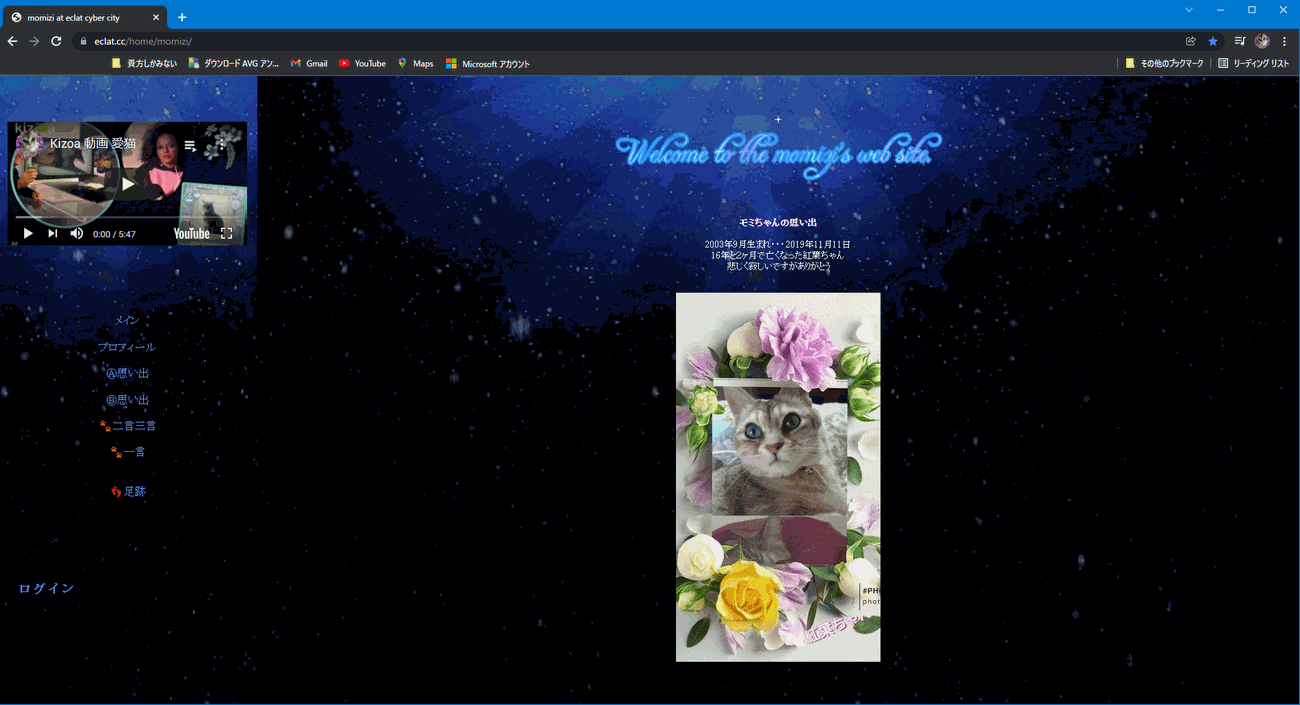Enter fullscreen on the video player
The height and width of the screenshot is (705, 1300).
(x=226, y=233)
